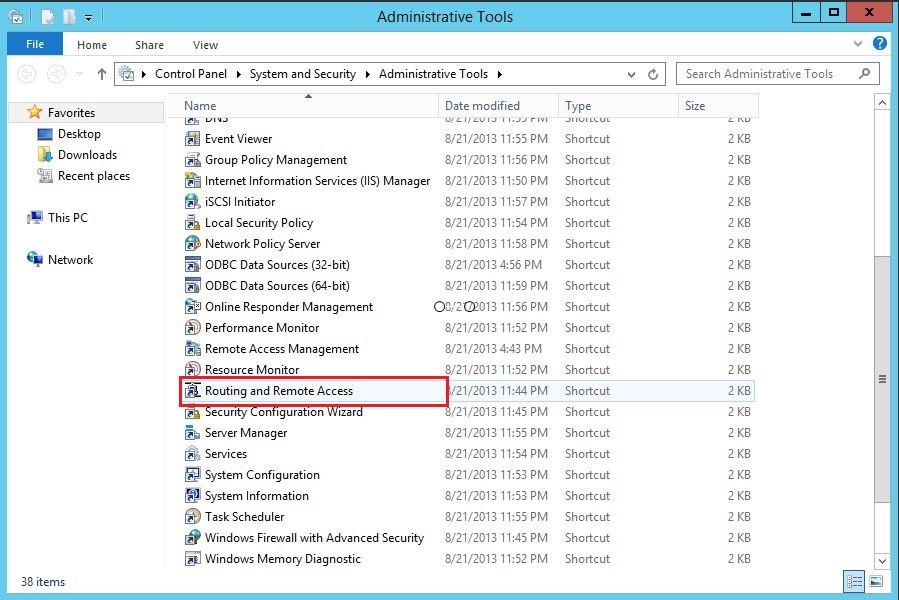This screenshot has width=899, height=600.
Task: Open the File menu
Action: [34, 44]
